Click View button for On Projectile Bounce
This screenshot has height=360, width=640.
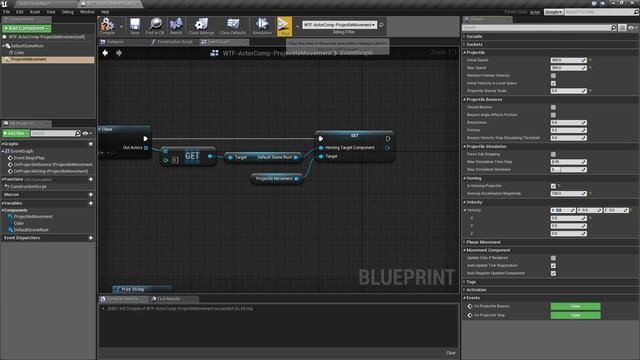click(575, 306)
